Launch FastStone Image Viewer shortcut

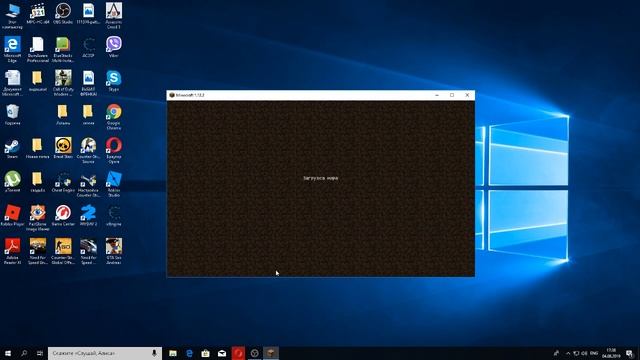pyautogui.click(x=38, y=218)
